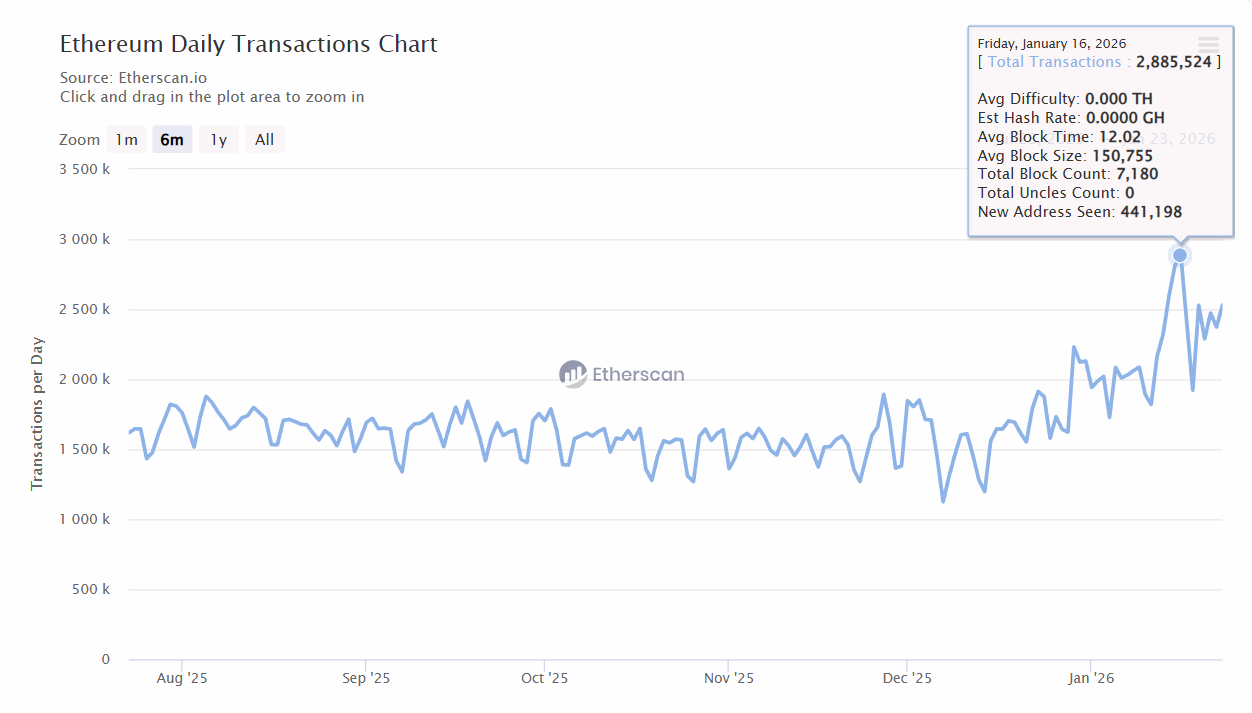
Task: Click the Sep '25 x-axis label
Action: pos(366,678)
